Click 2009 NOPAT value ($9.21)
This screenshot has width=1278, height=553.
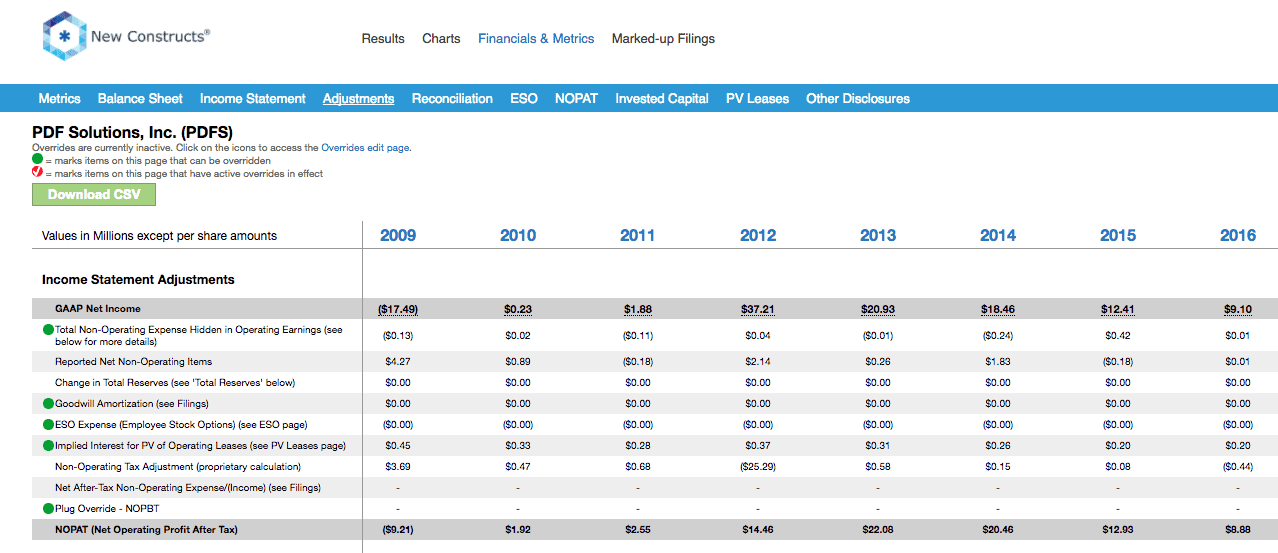tap(398, 529)
